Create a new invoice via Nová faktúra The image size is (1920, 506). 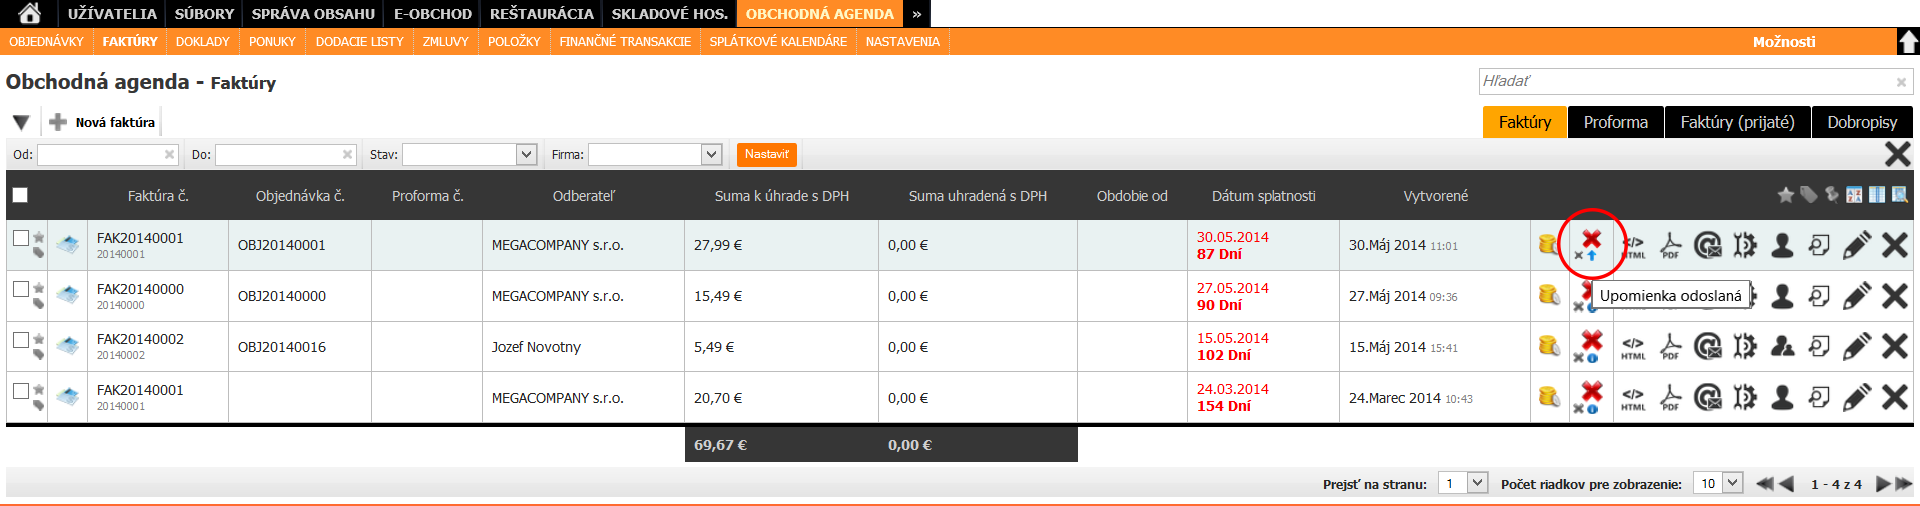tap(103, 122)
